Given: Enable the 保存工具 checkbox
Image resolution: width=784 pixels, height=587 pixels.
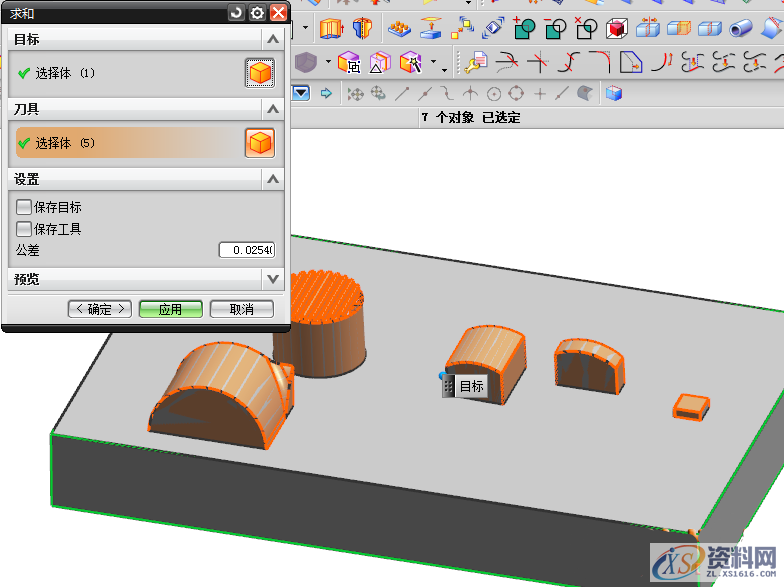Looking at the screenshot, I should pyautogui.click(x=24, y=229).
